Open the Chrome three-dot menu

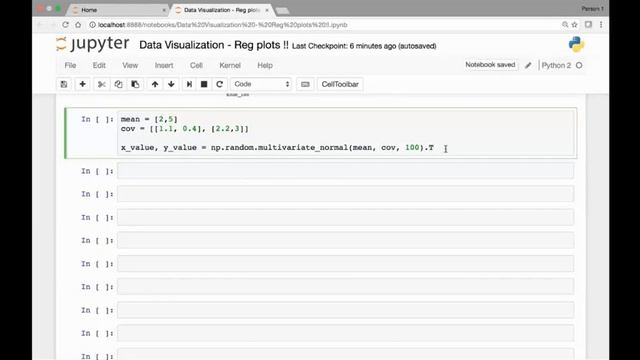pyautogui.click(x=601, y=25)
